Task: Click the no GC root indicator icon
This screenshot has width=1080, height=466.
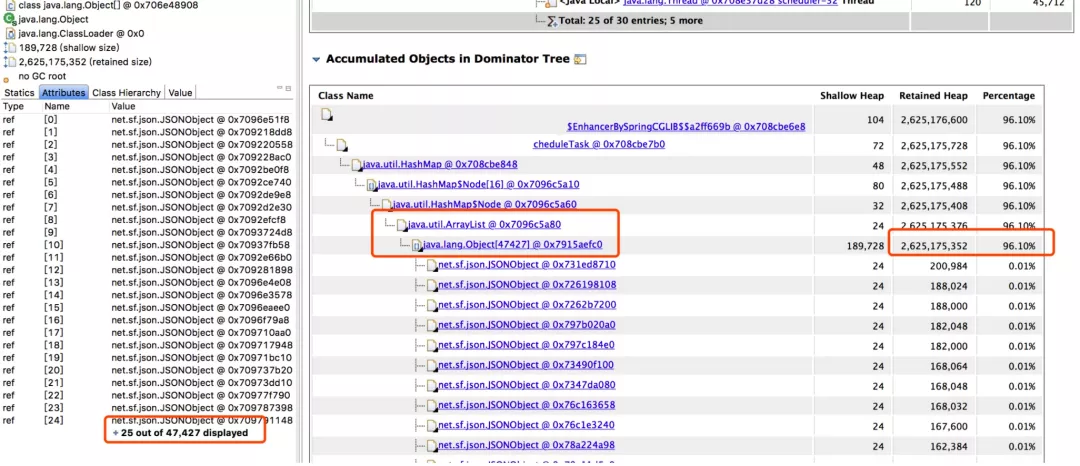Action: (7, 78)
